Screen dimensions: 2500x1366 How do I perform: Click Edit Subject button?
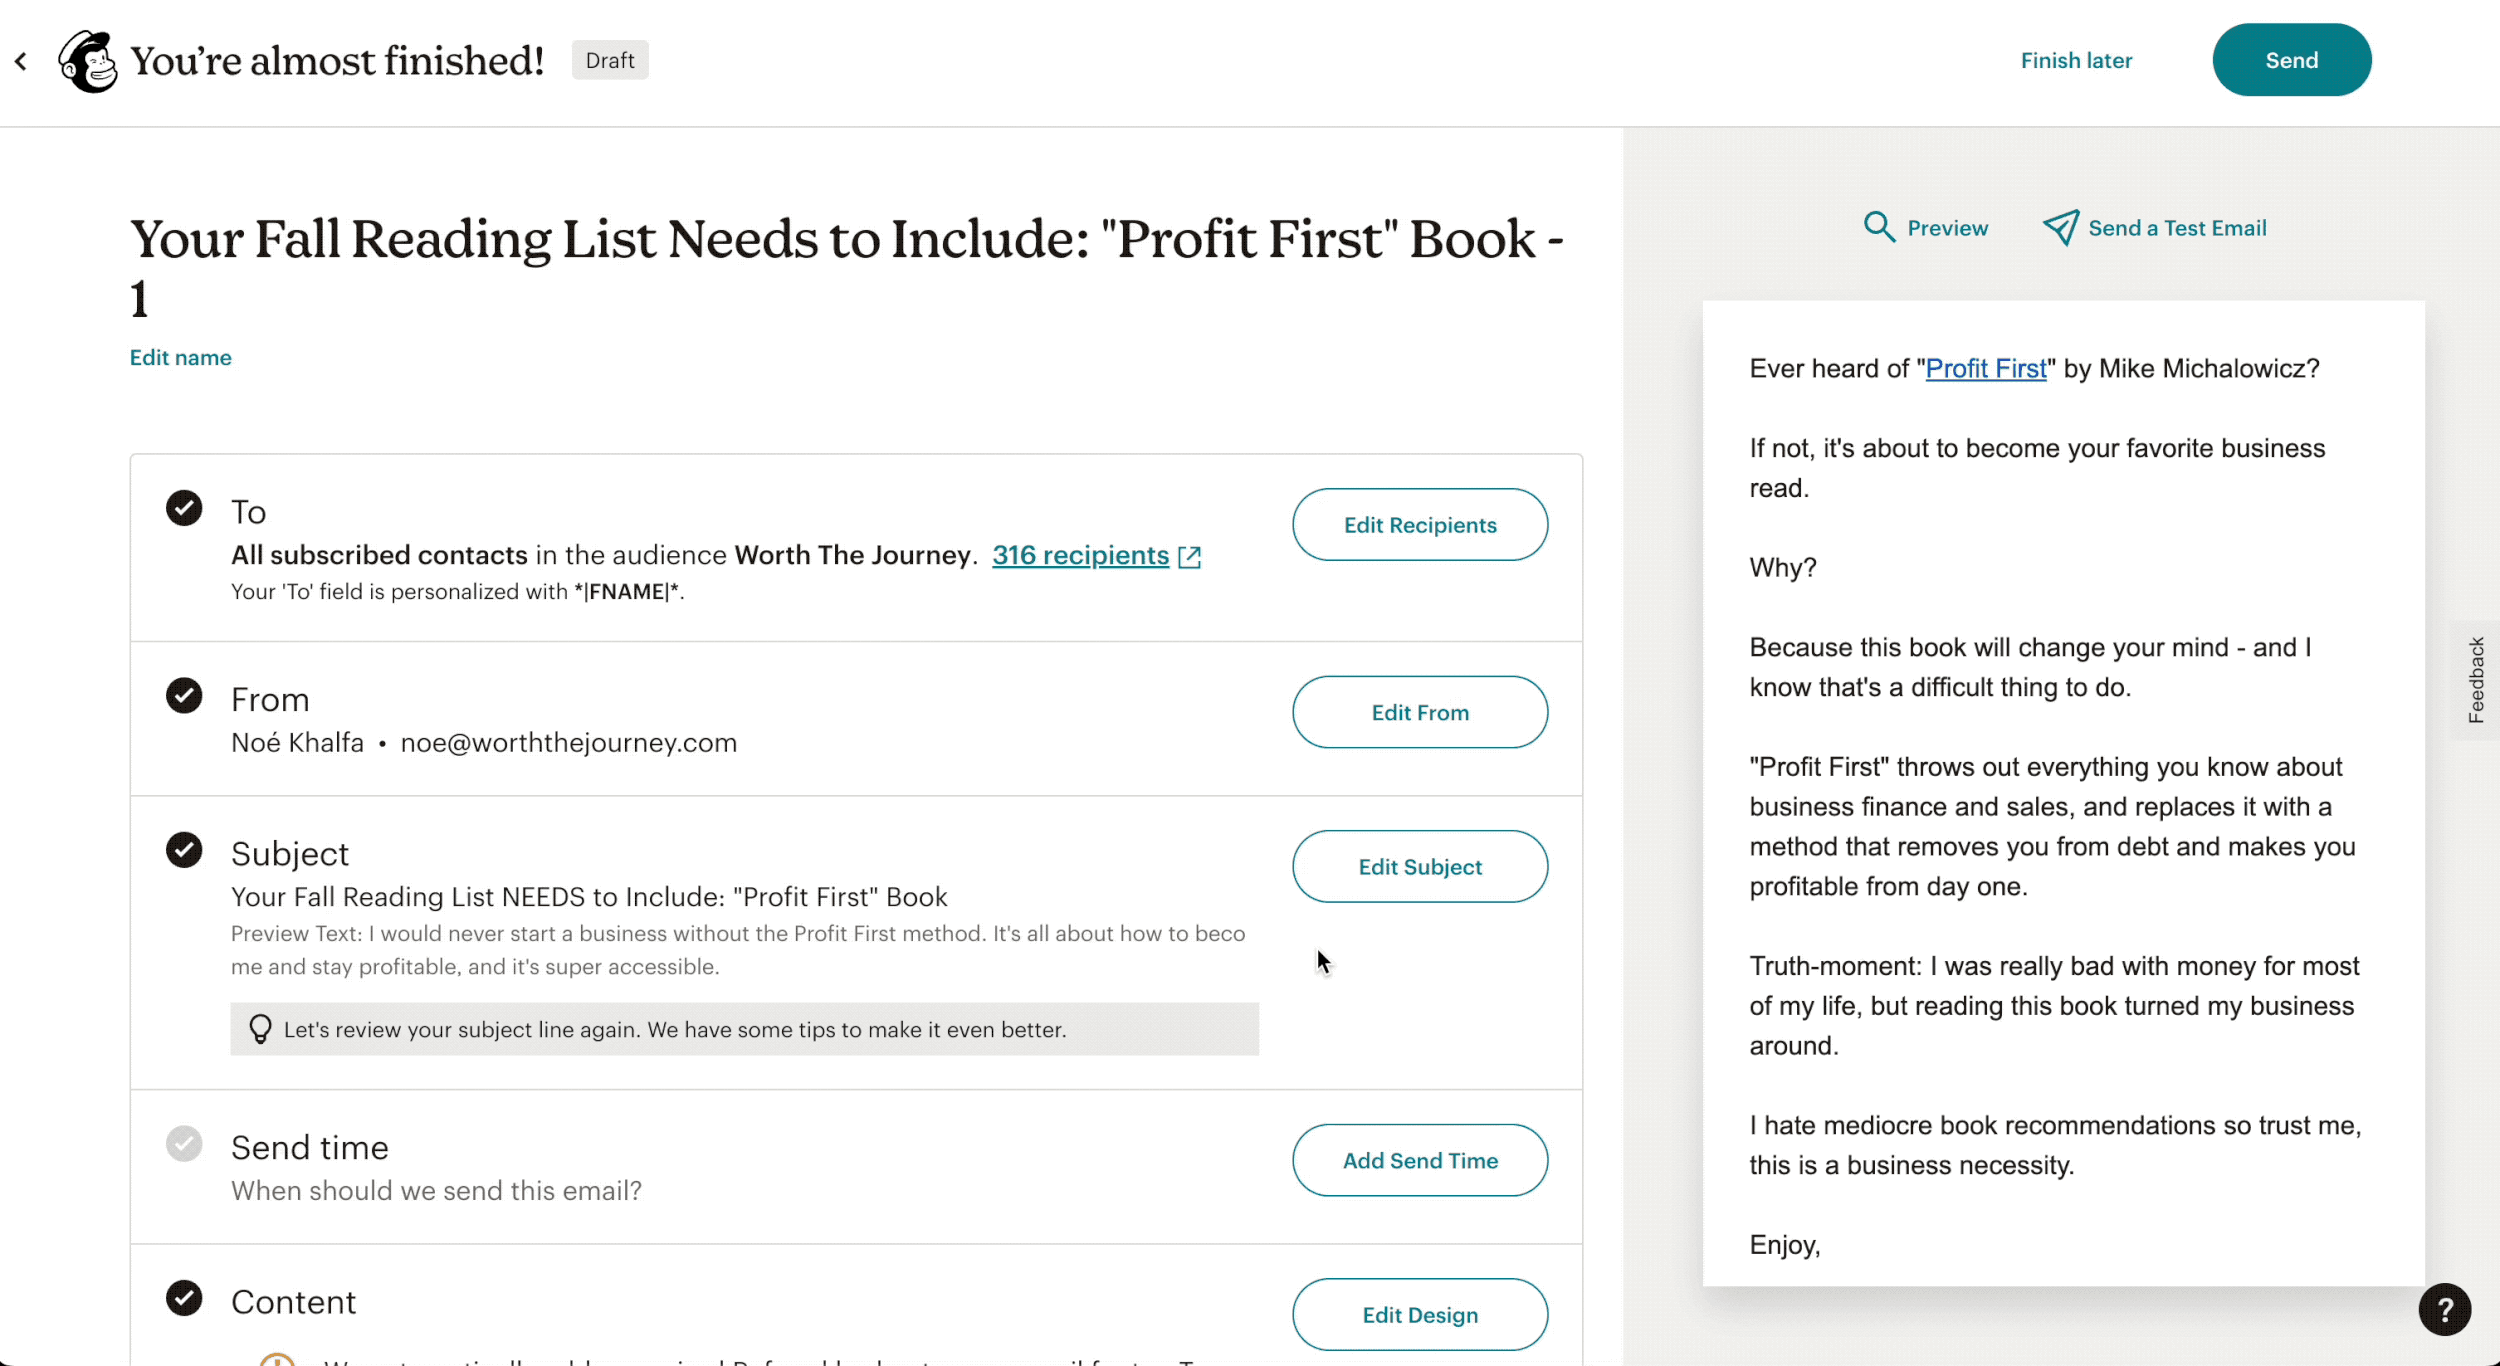(1420, 867)
